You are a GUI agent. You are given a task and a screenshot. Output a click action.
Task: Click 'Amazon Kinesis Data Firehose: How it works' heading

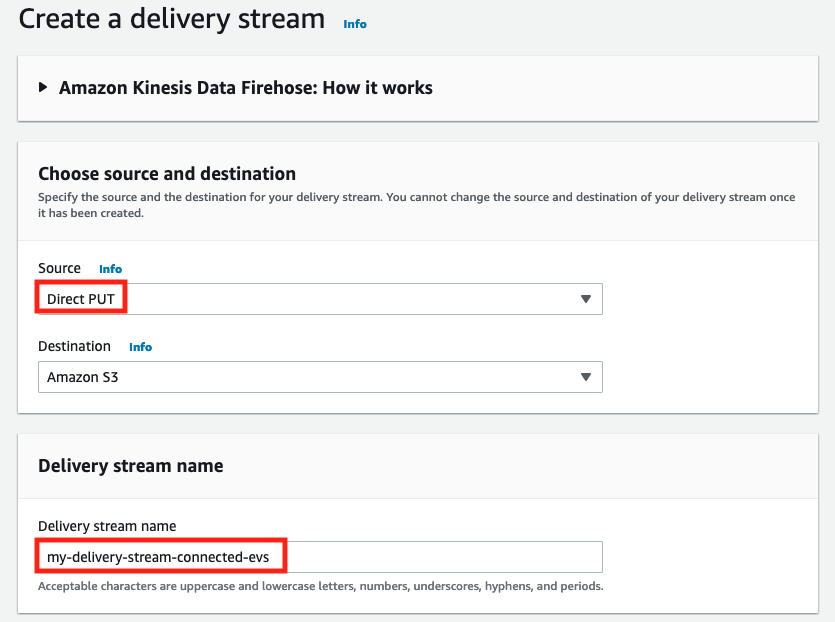[x=245, y=87]
